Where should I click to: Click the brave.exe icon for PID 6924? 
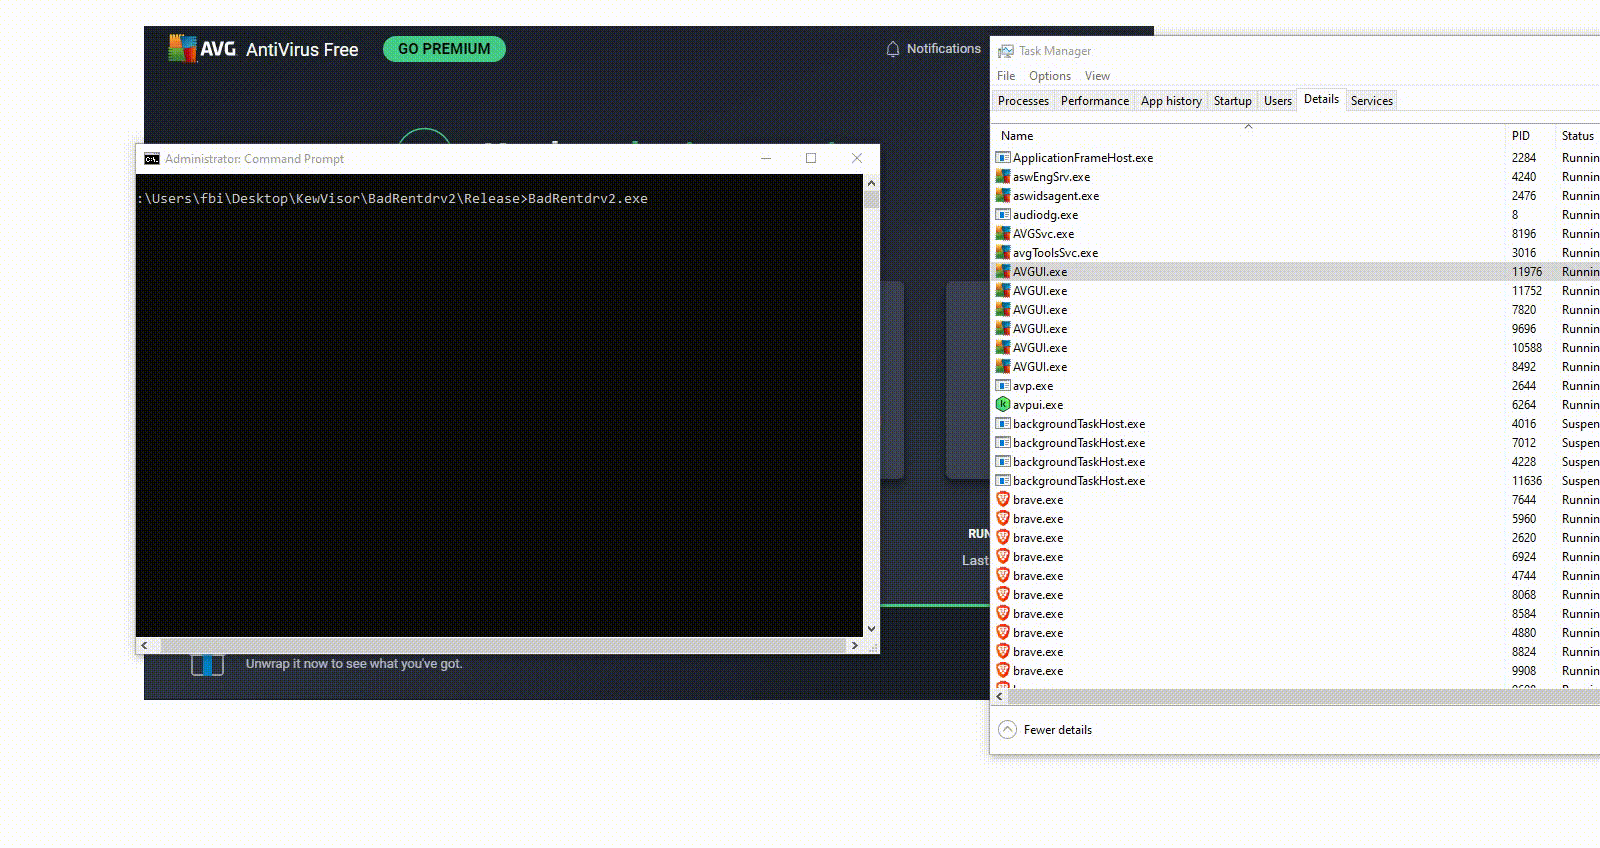click(x=1003, y=557)
